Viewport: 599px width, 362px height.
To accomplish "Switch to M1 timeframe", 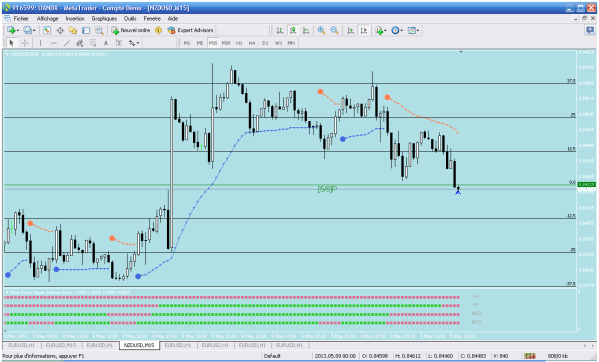I will coord(187,43).
